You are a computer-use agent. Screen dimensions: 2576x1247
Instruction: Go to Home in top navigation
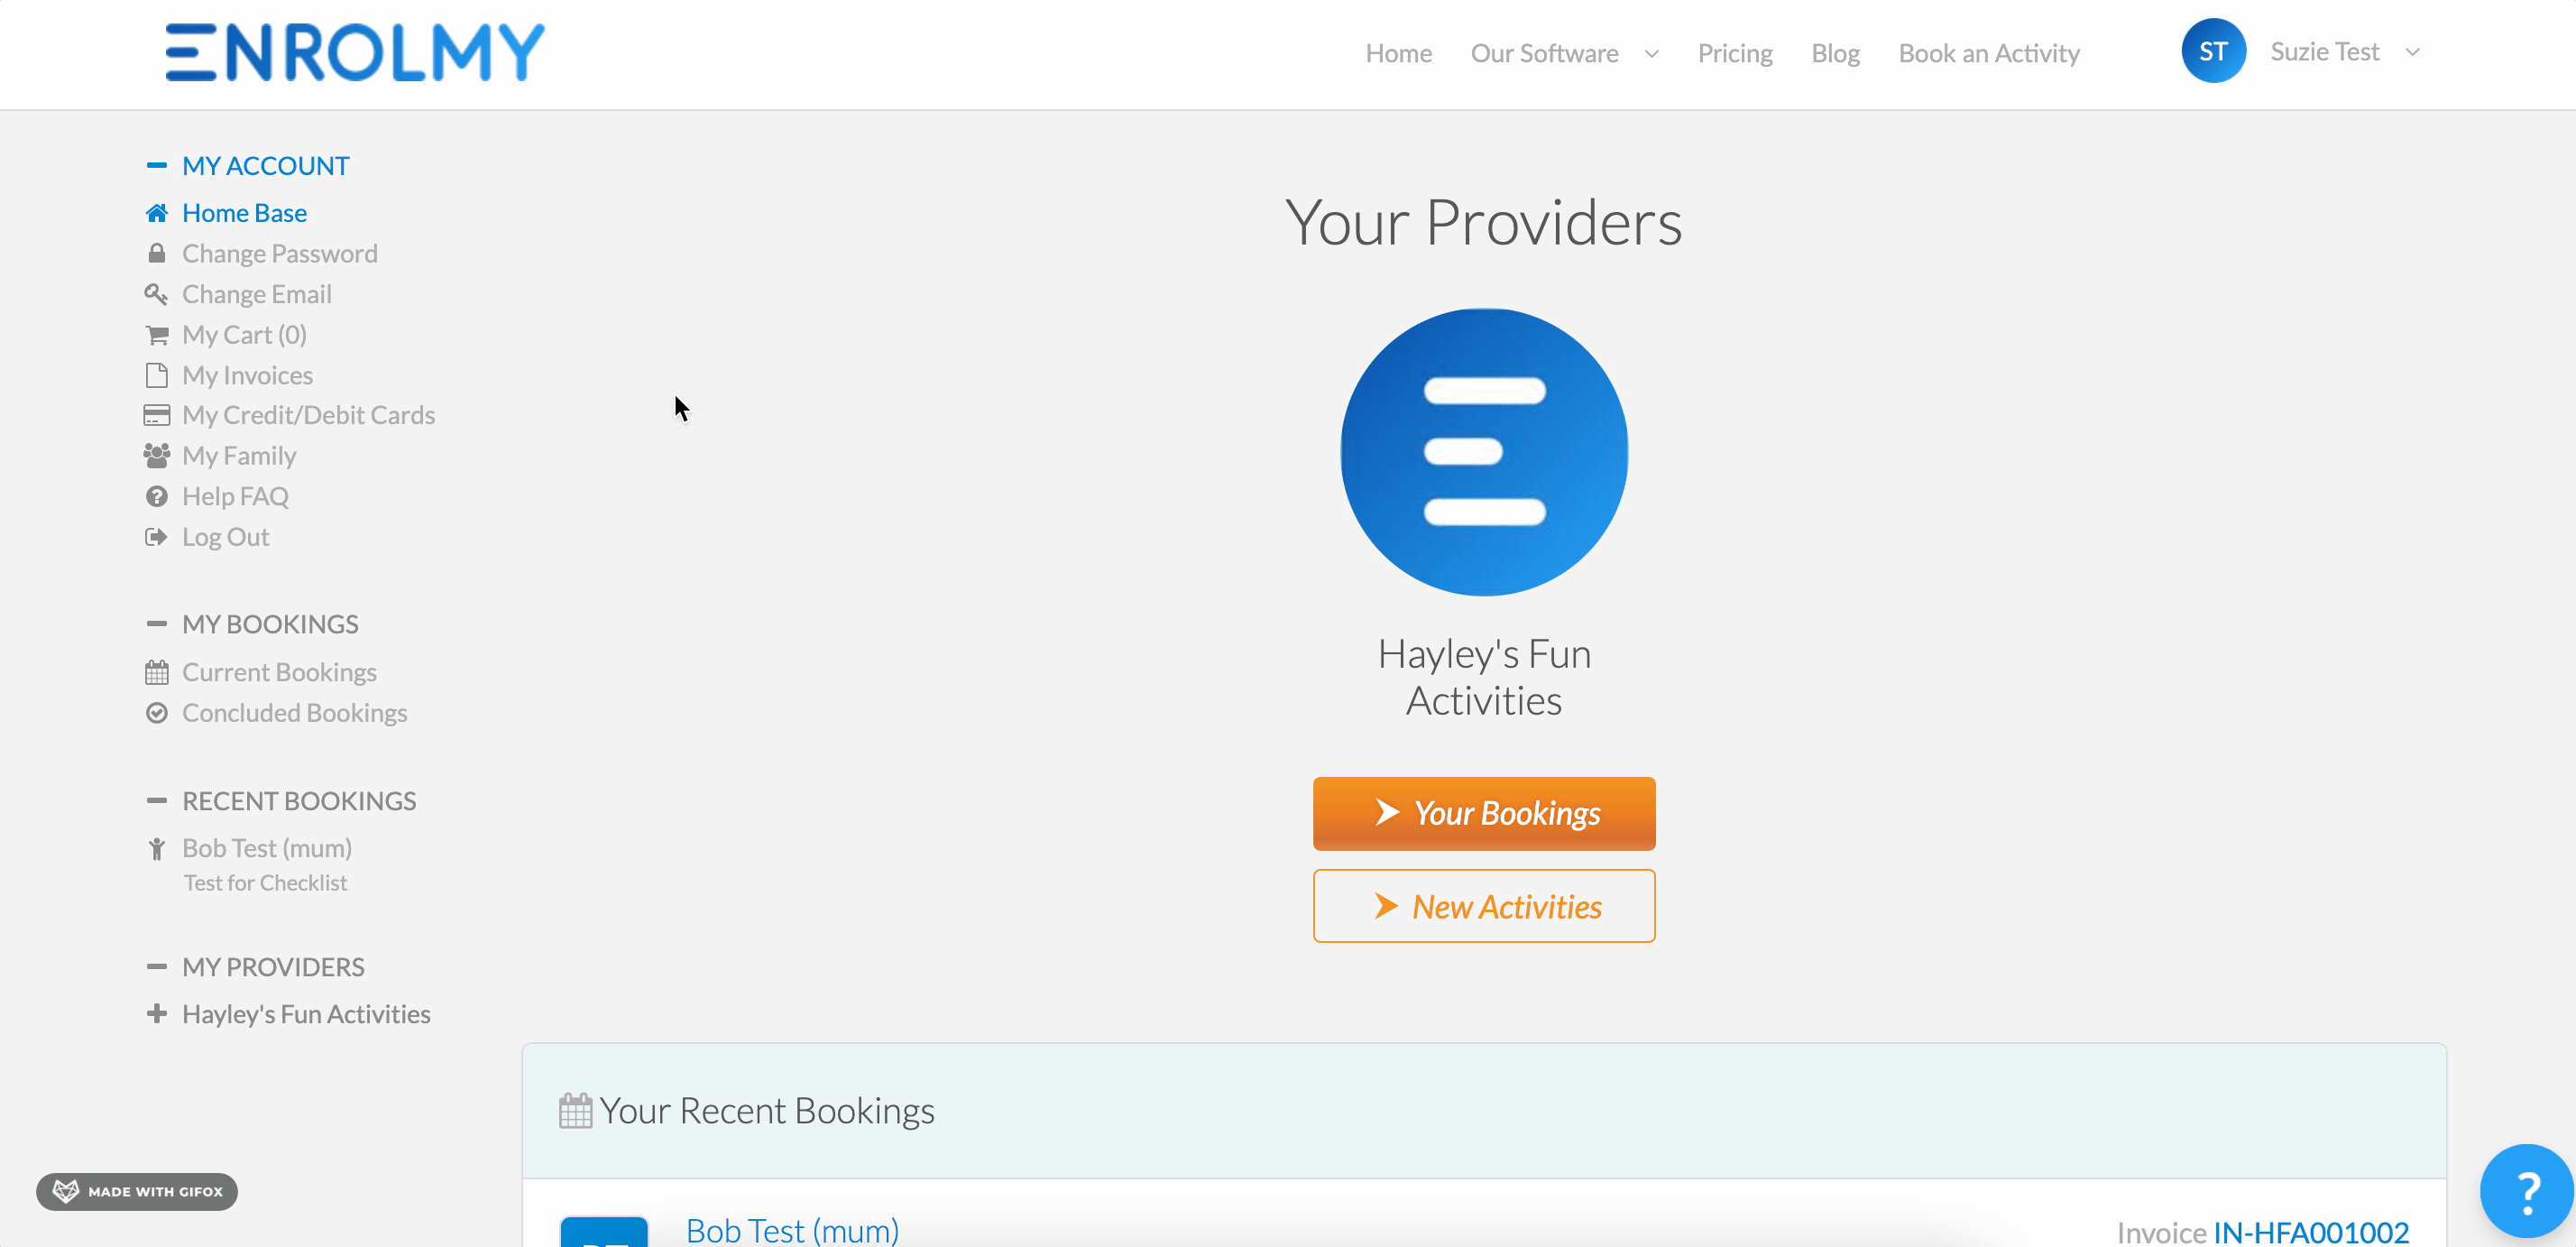click(1398, 53)
